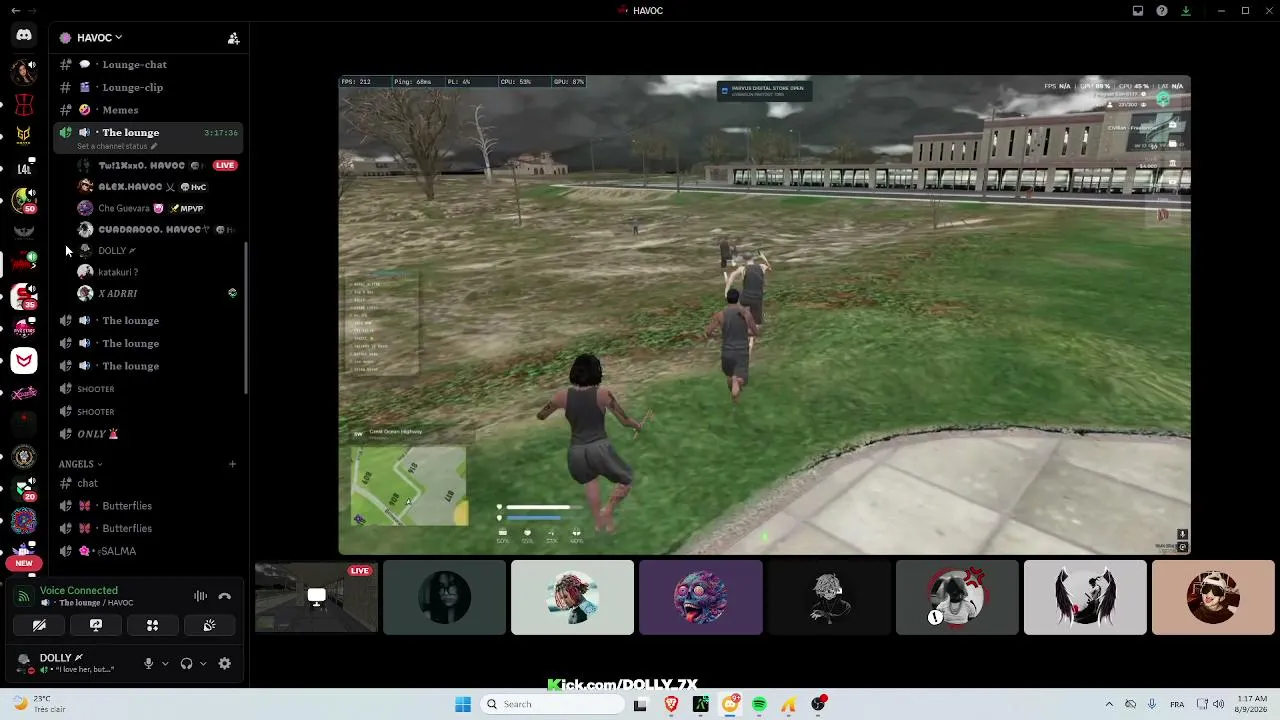Open the clock and date panel
The image size is (1280, 720).
(1251, 704)
